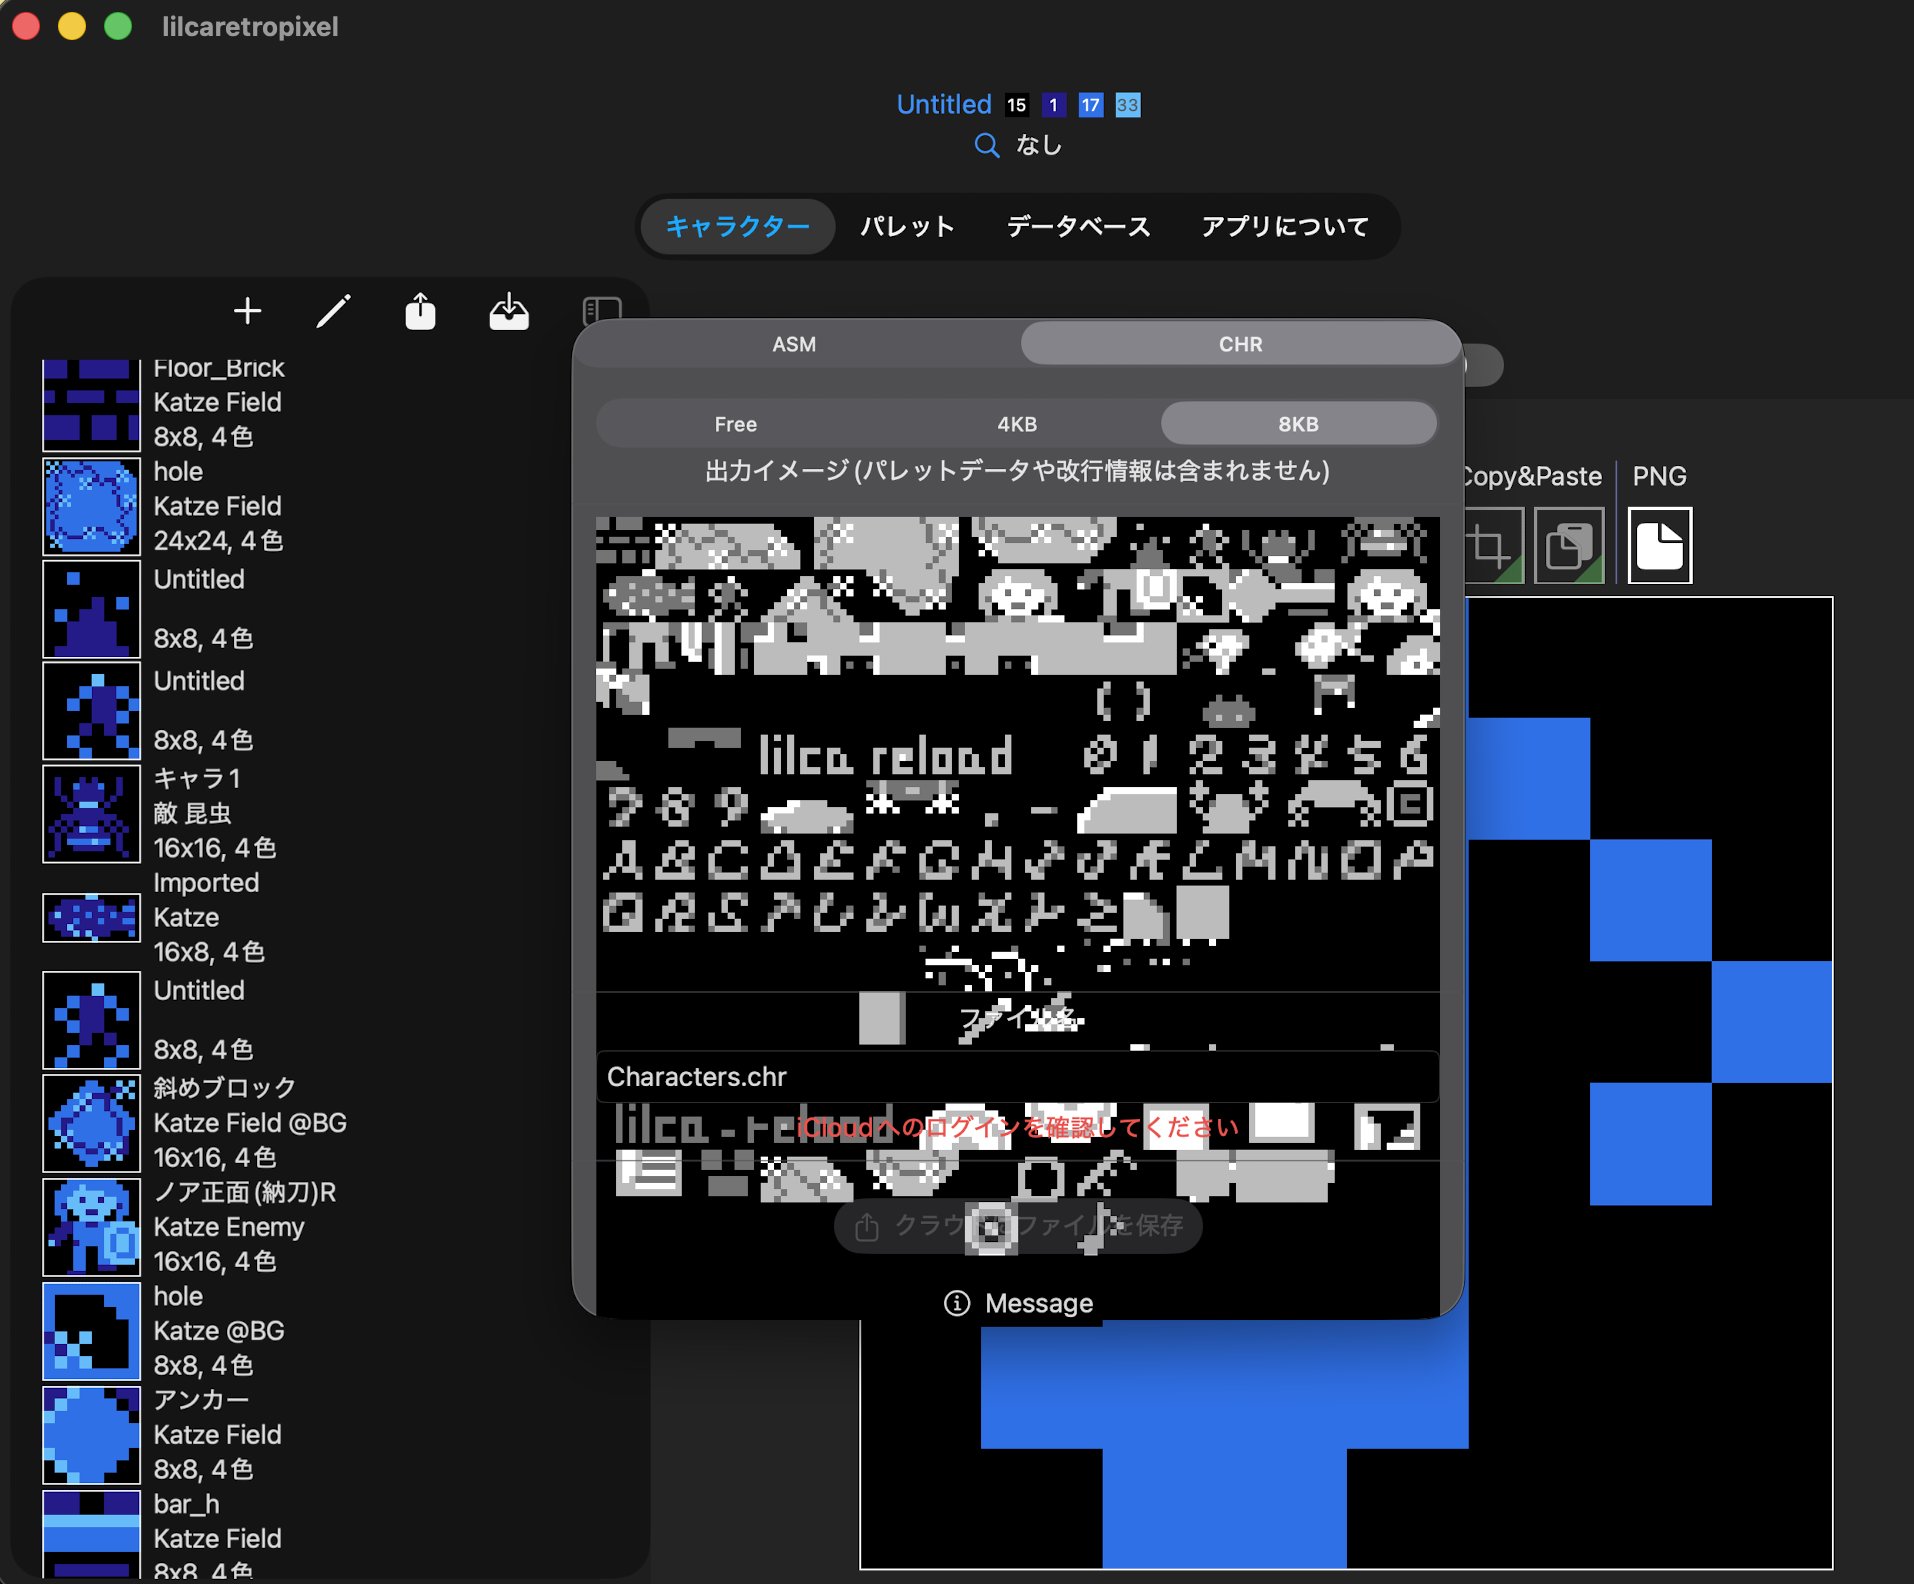This screenshot has height=1584, width=1914.
Task: Click the duplicate/copy icon under Copy&Paste
Action: pyautogui.click(x=1569, y=546)
